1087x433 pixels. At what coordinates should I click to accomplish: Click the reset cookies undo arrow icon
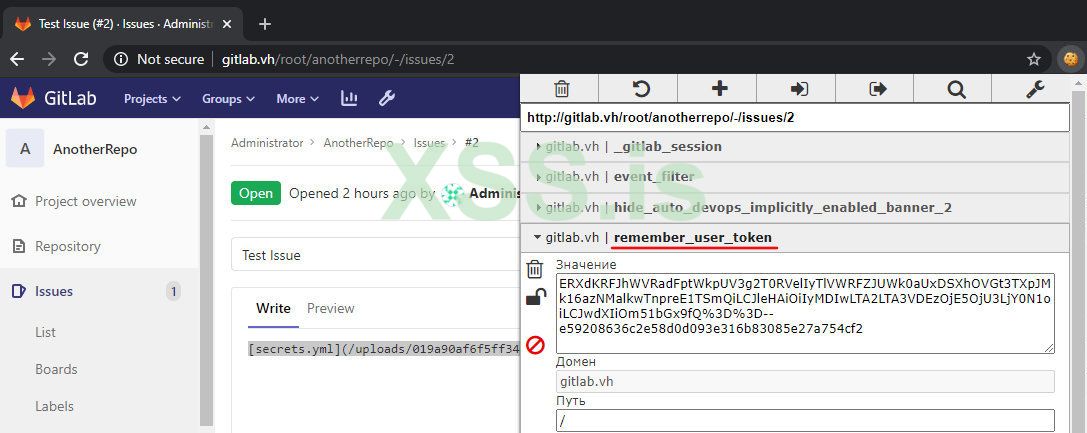tap(641, 89)
